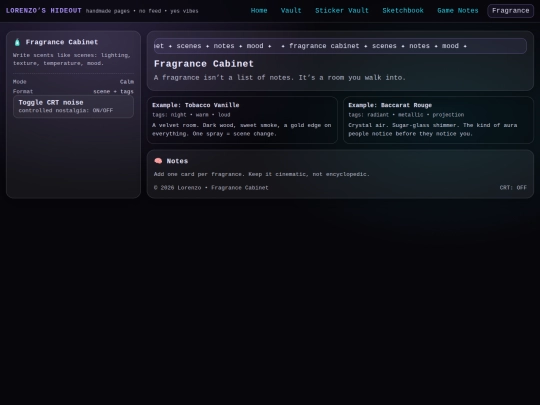540x405 pixels.
Task: Click 'tags: radiant • metallic • projection' line
Action: [x=406, y=115]
